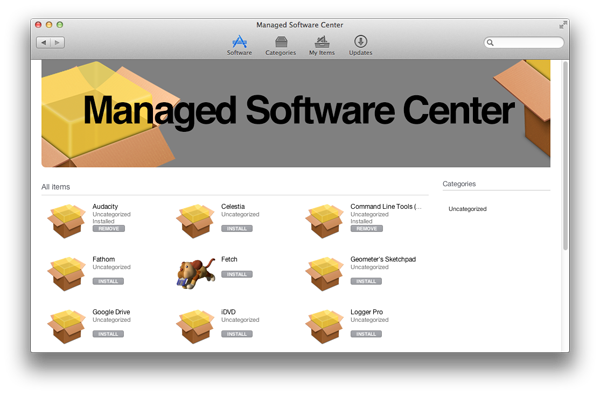Open the Command Line Tools title link
Image resolution: width=600 pixels, height=395 pixels.
click(x=386, y=206)
